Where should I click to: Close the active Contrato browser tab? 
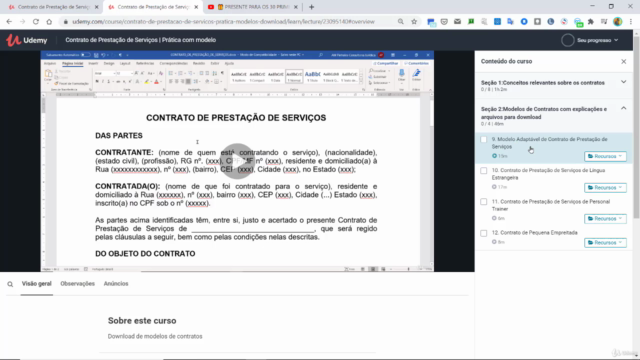pos(196,7)
